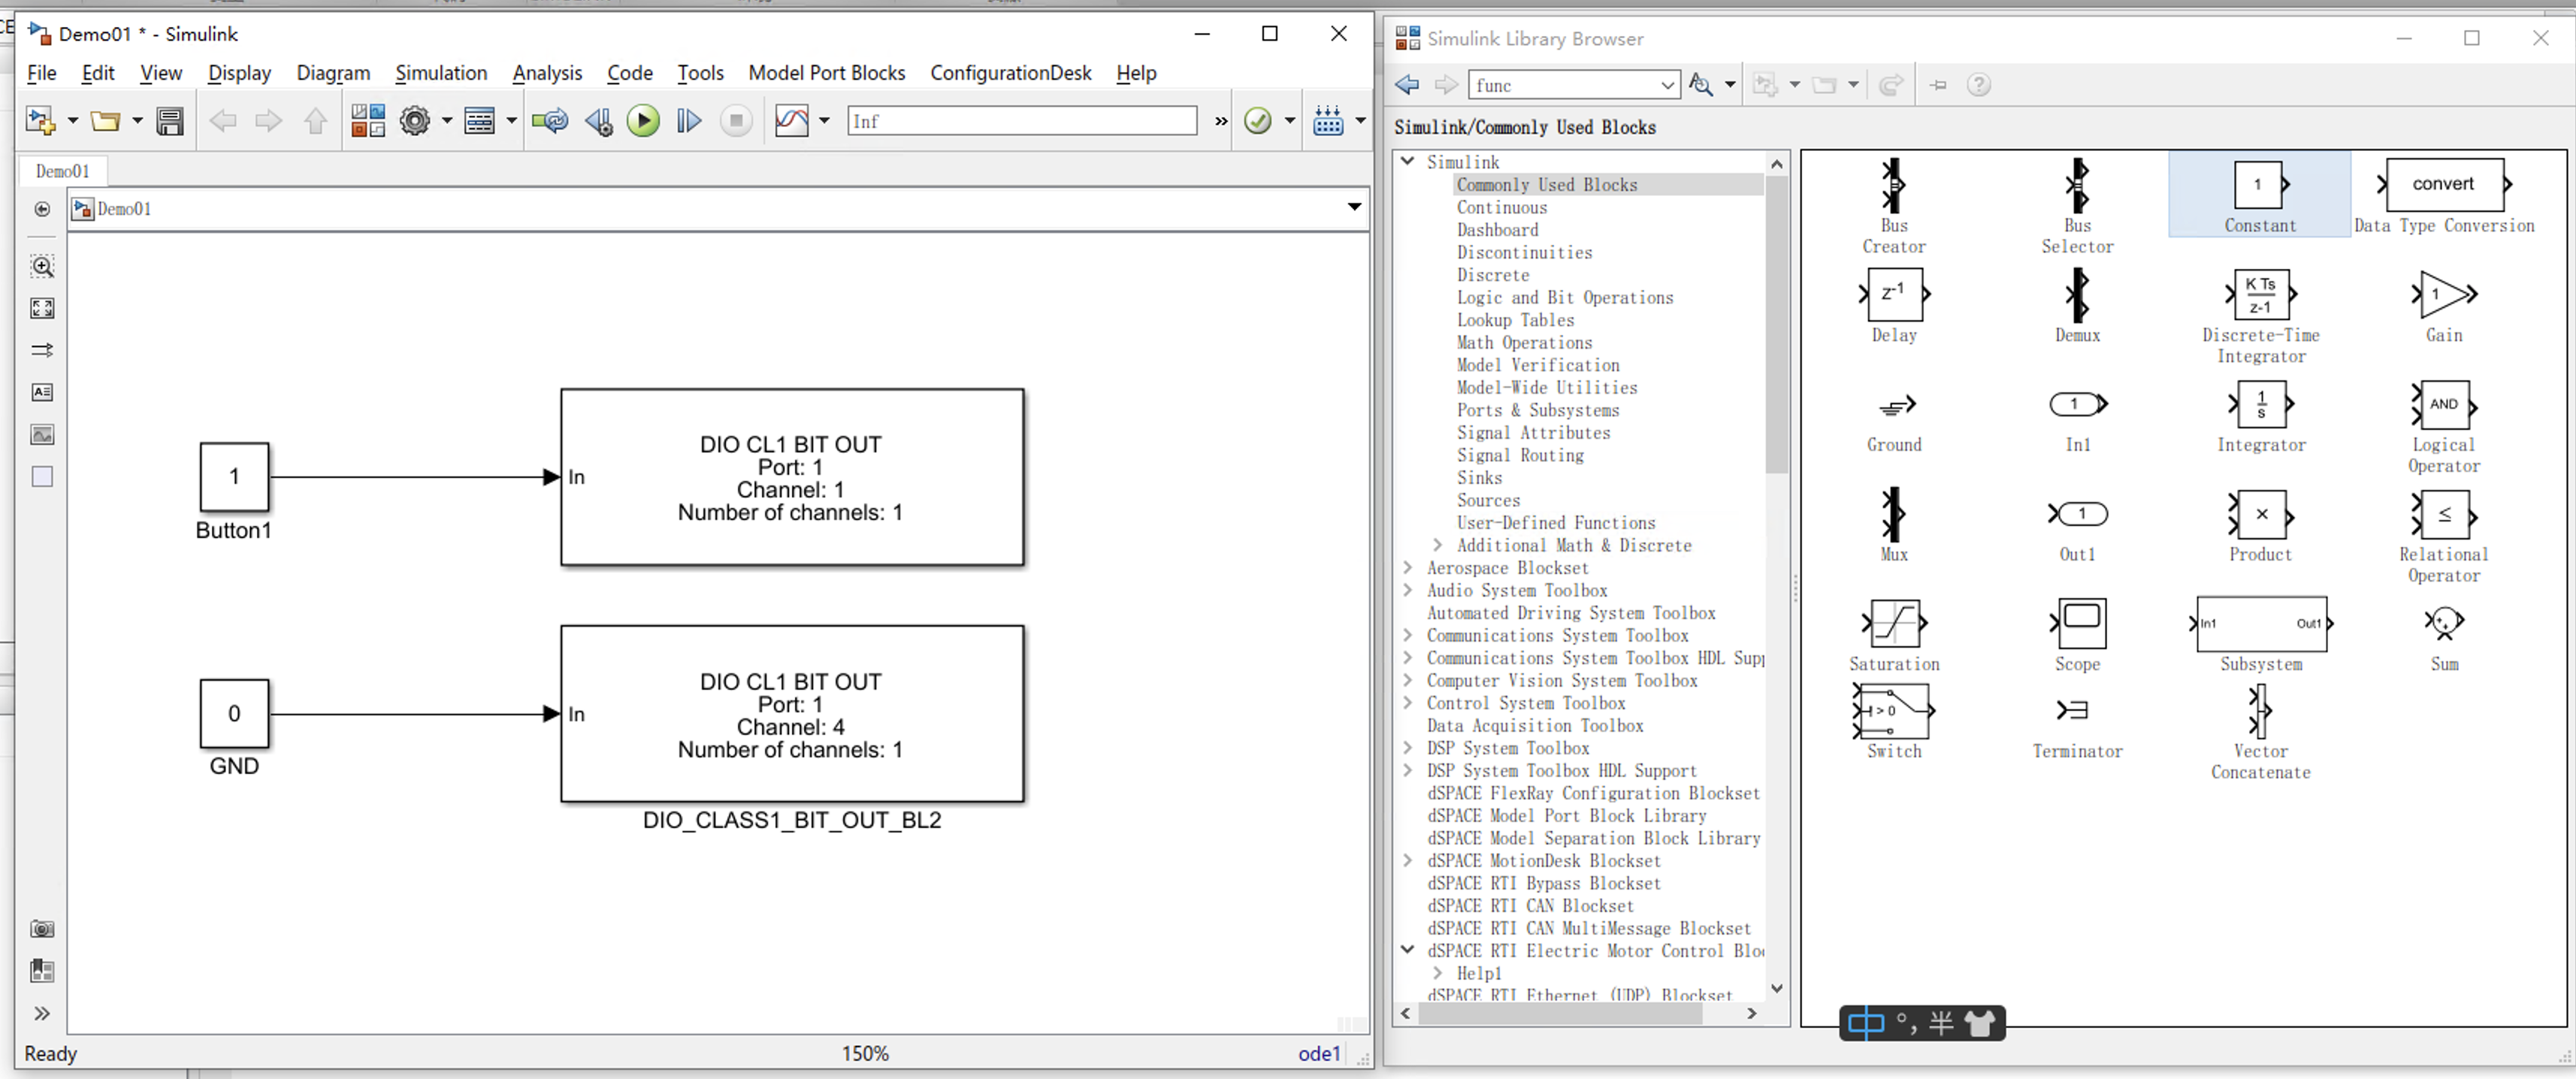Viewport: 2576px width, 1079px height.
Task: Click the library tree vertical scrollbar thumb
Action: (x=1776, y=325)
